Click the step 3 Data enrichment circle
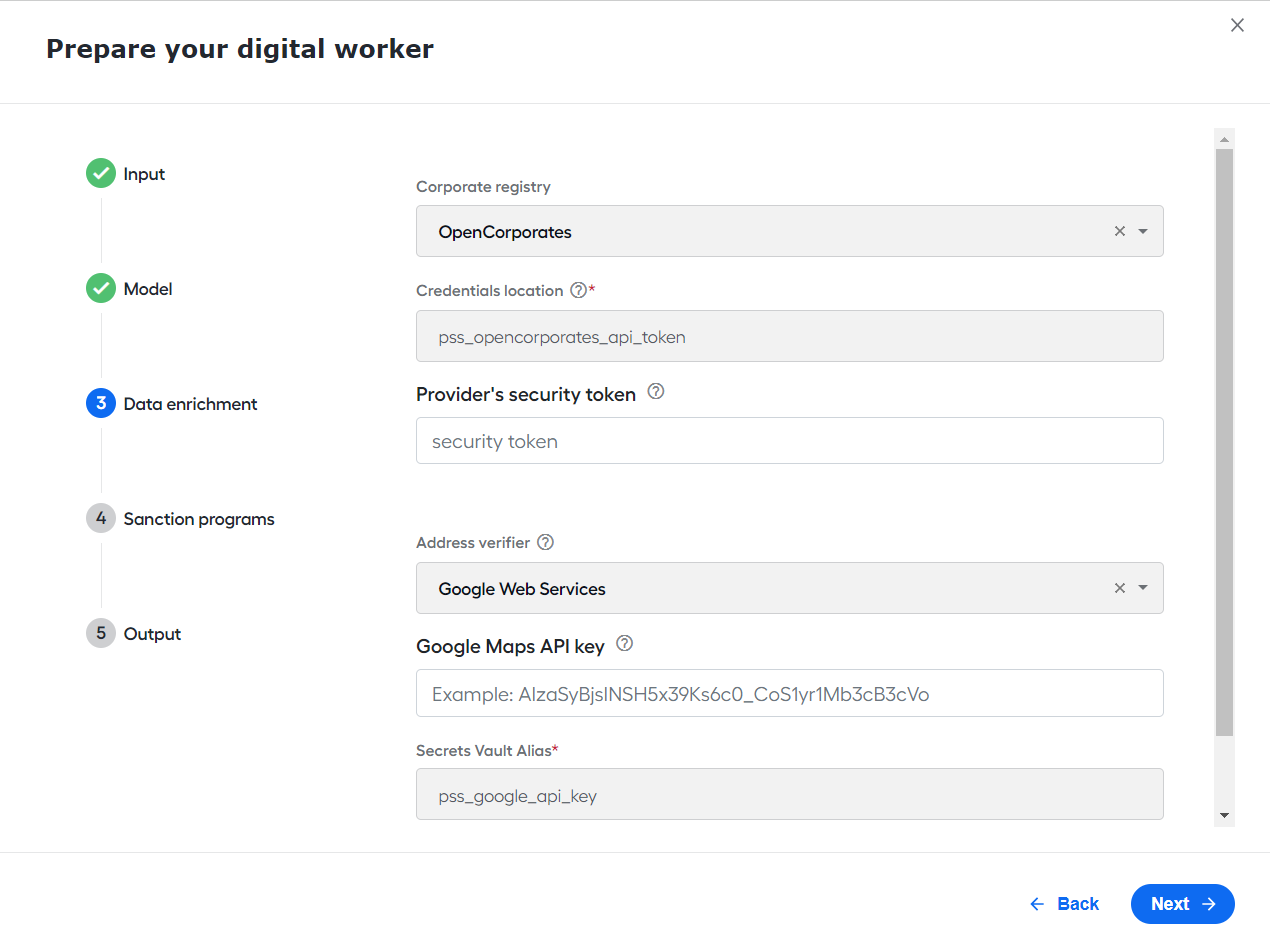Screen dimensions: 1270x932 point(101,404)
